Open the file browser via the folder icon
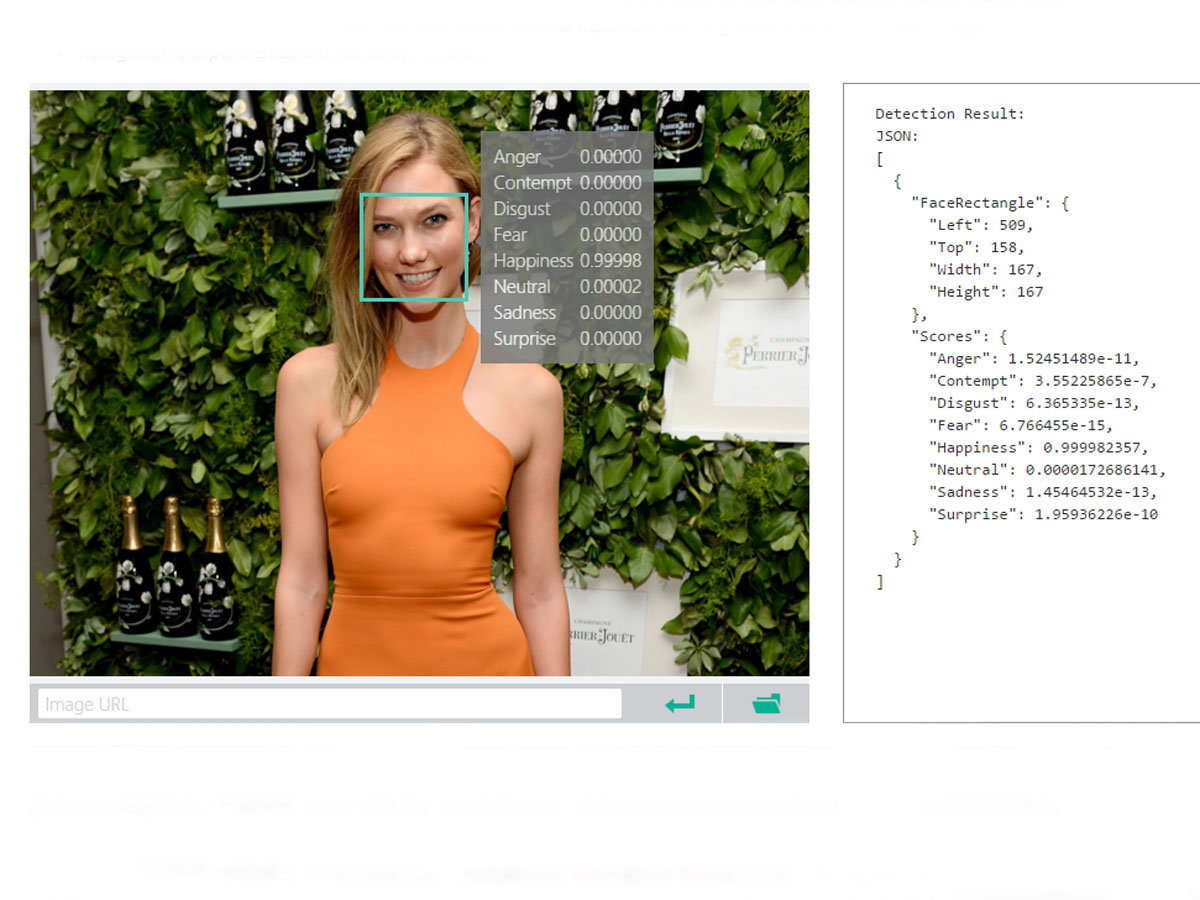 point(766,704)
